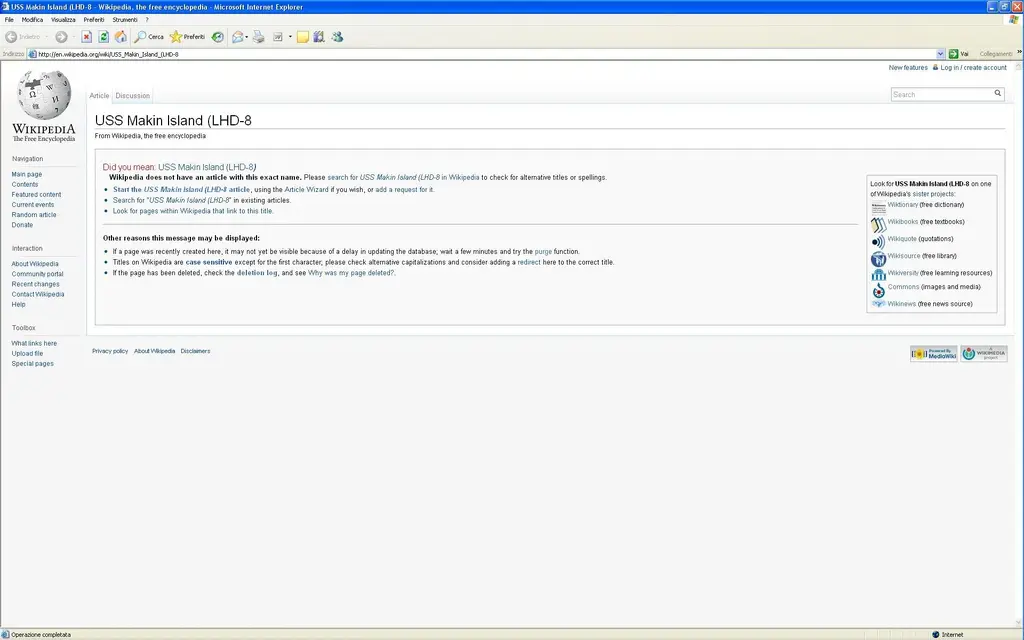
Task: Click the search magnifier icon in Wikipedia
Action: (997, 93)
